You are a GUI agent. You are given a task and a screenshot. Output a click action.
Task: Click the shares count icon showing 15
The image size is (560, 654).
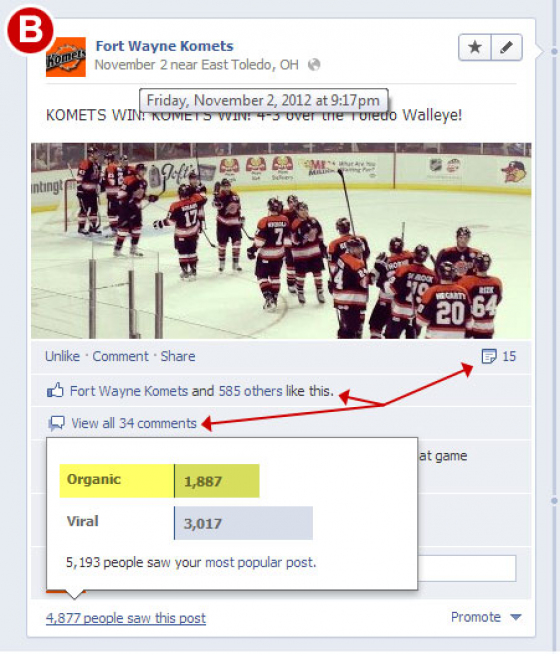(489, 357)
